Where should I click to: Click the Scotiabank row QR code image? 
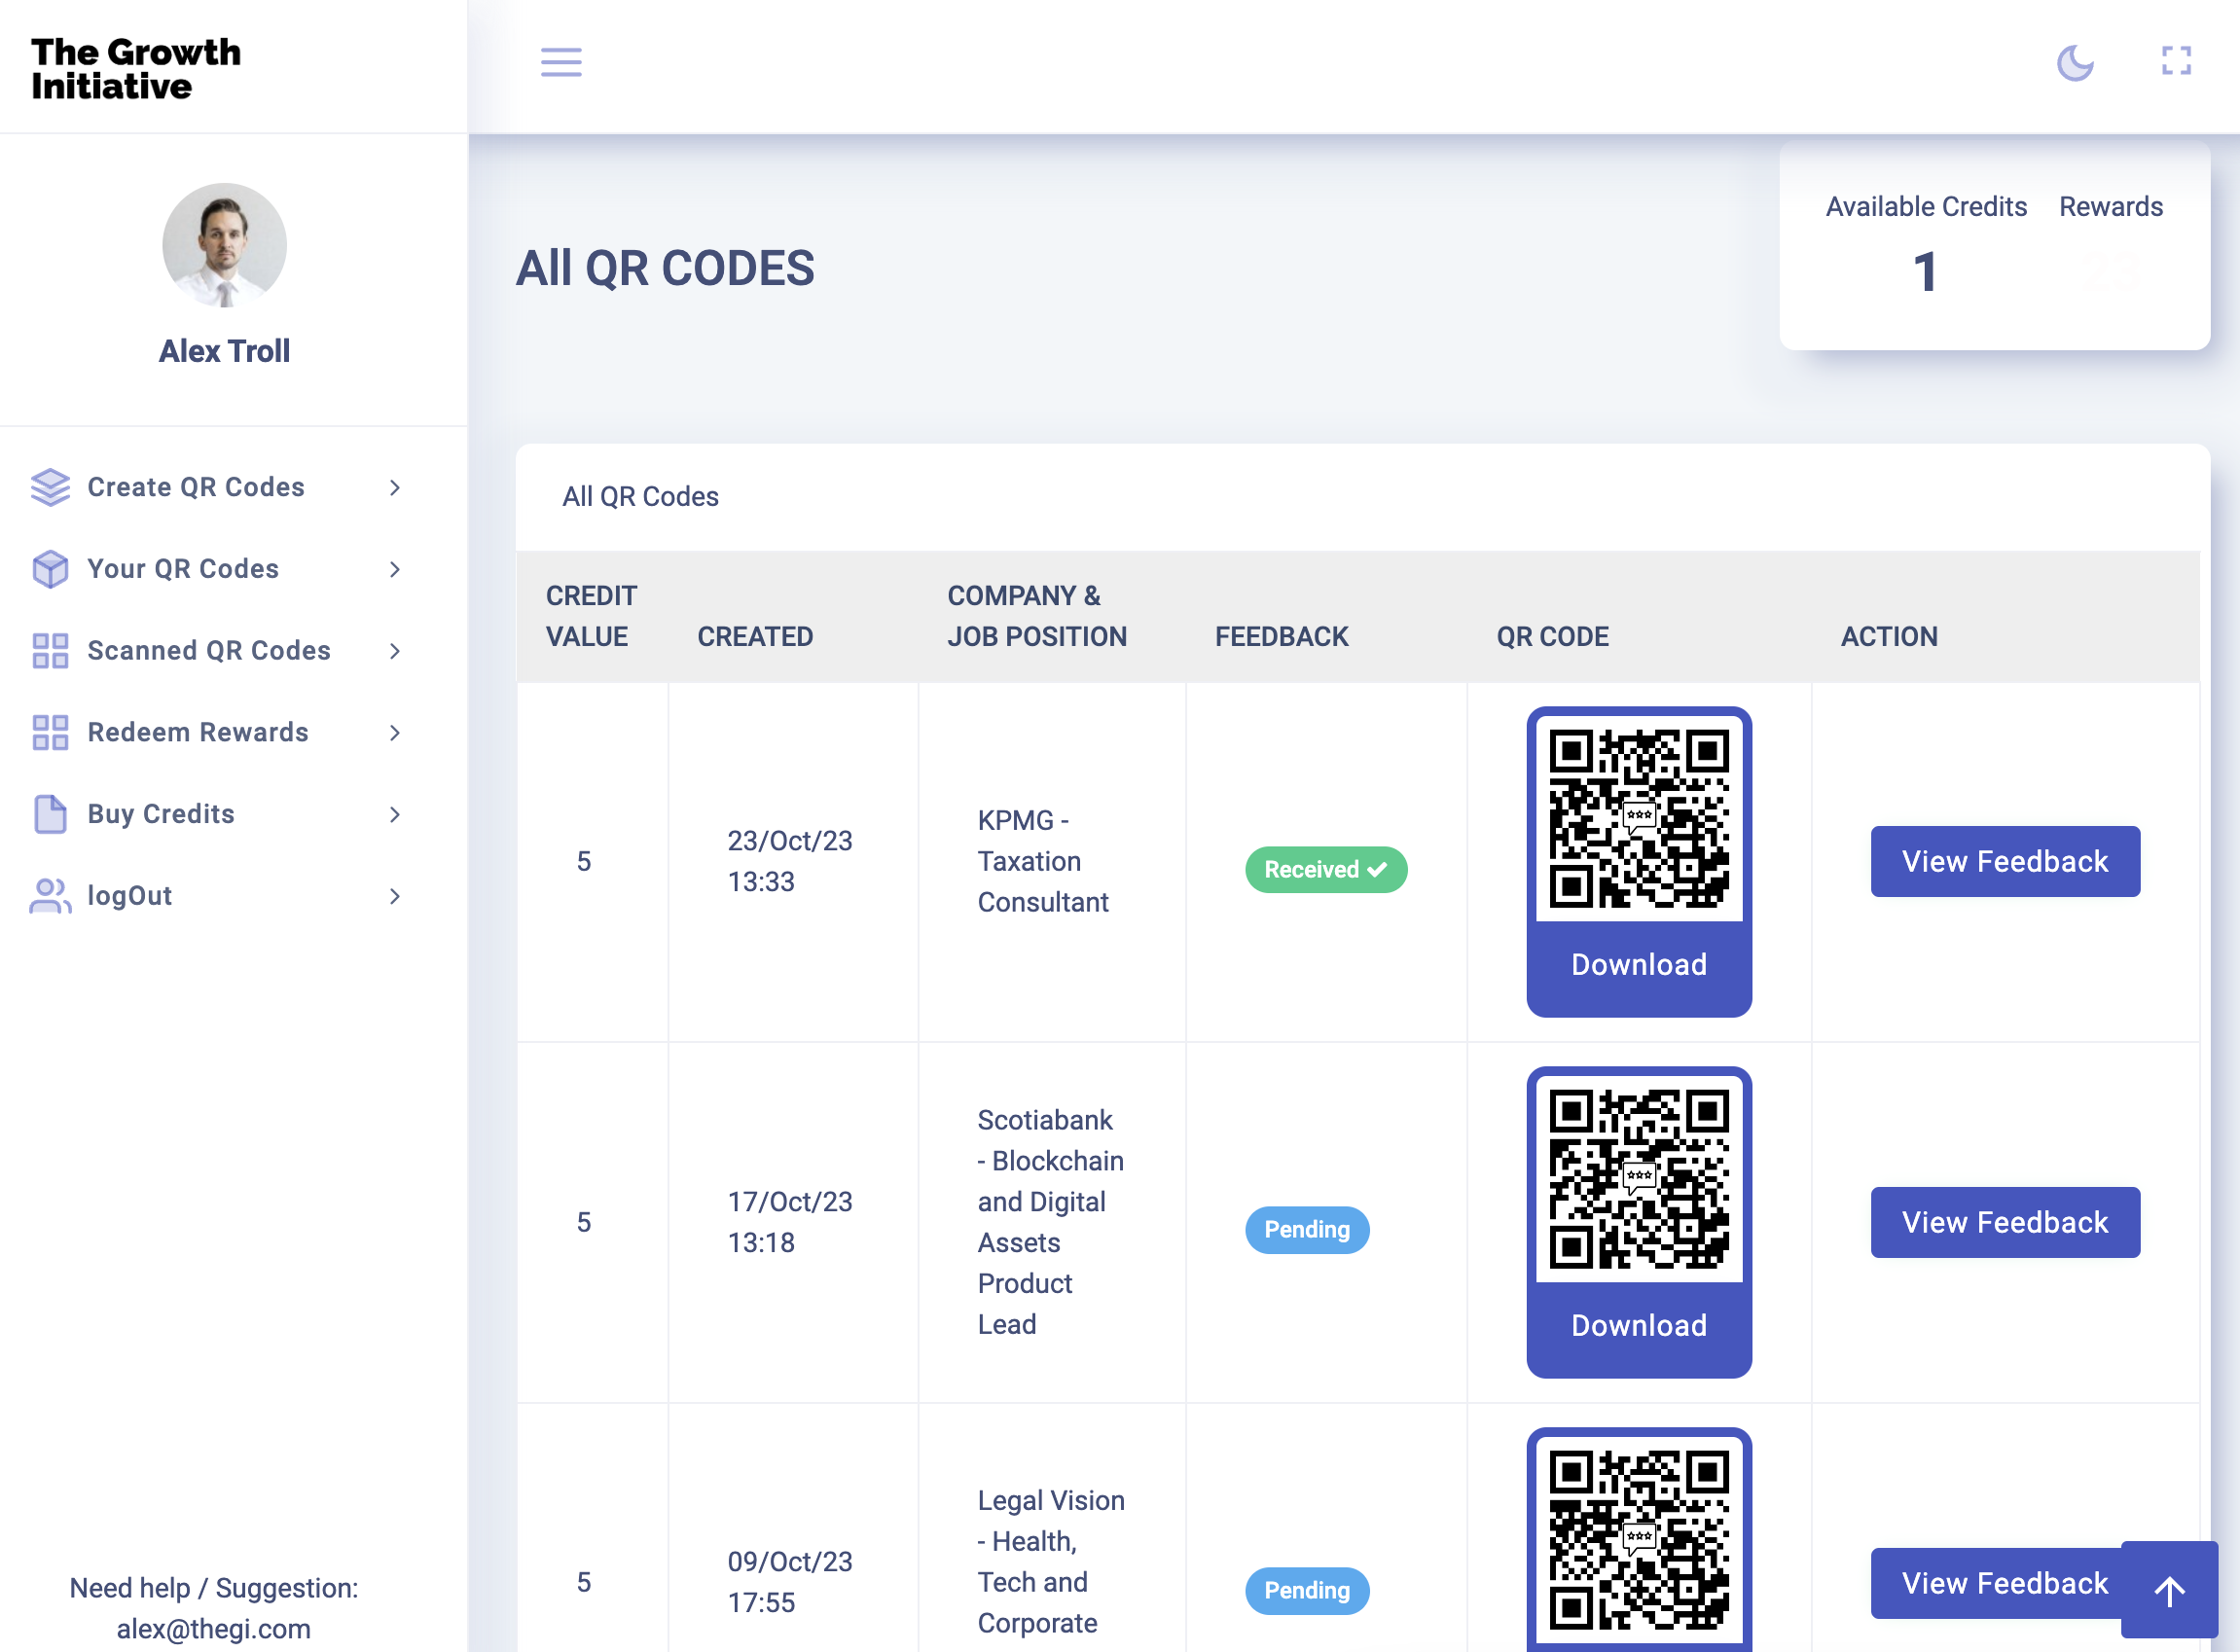point(1639,1179)
